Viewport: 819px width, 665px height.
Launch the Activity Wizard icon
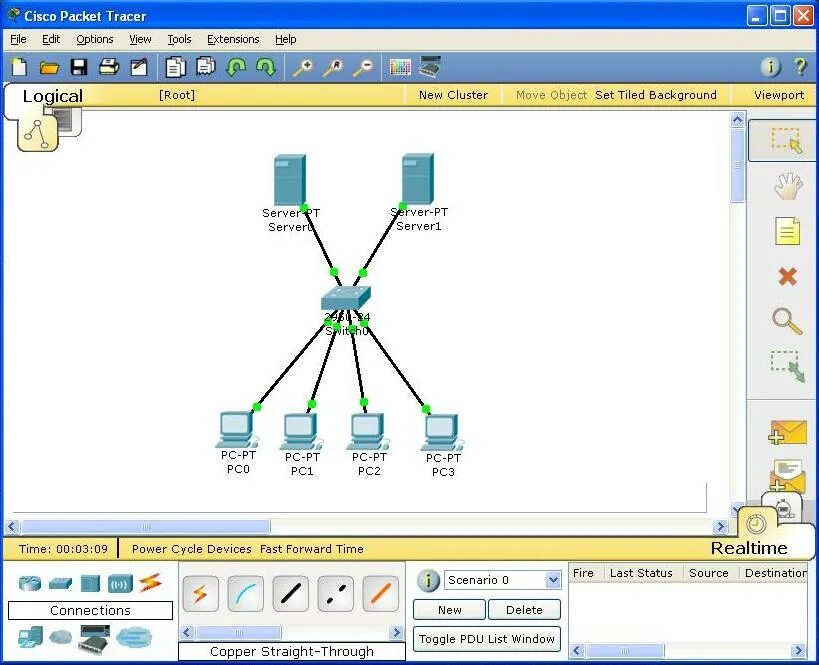139,67
